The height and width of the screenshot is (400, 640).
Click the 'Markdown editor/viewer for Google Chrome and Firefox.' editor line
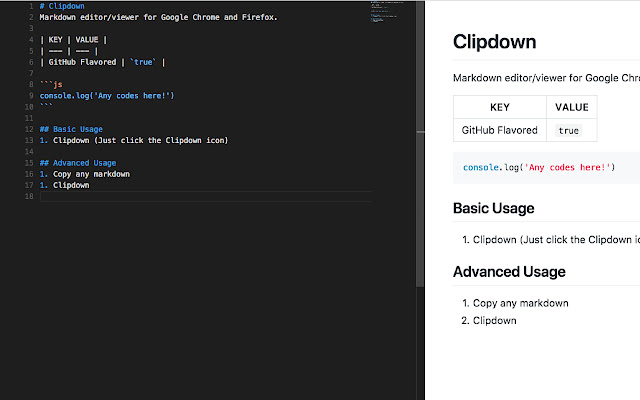[158, 17]
